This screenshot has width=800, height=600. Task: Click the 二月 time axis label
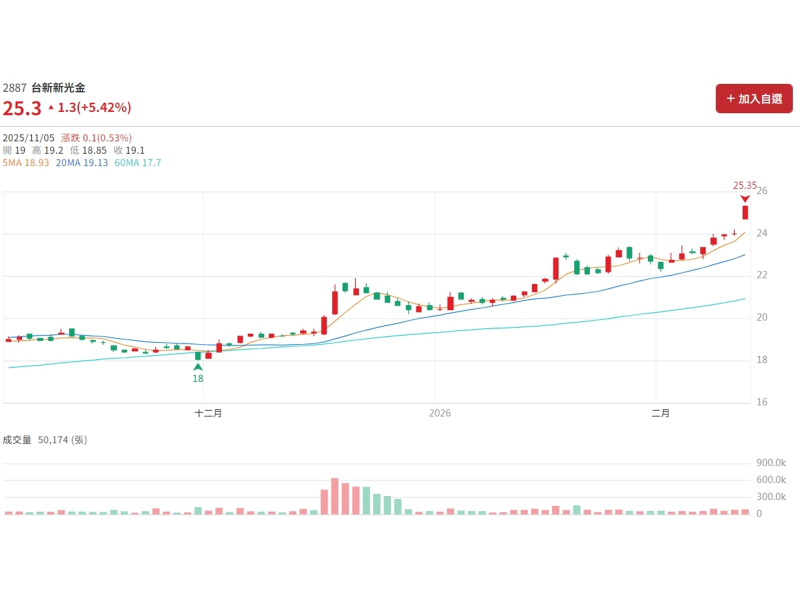tap(660, 412)
